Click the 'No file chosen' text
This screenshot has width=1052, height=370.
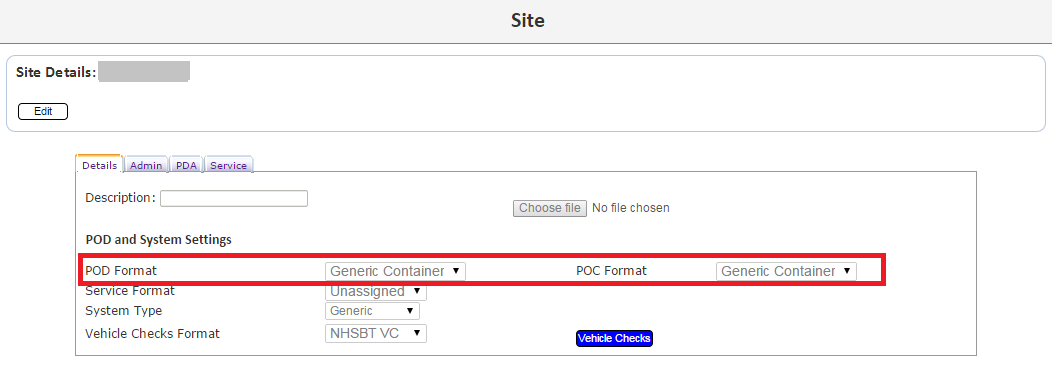(631, 208)
